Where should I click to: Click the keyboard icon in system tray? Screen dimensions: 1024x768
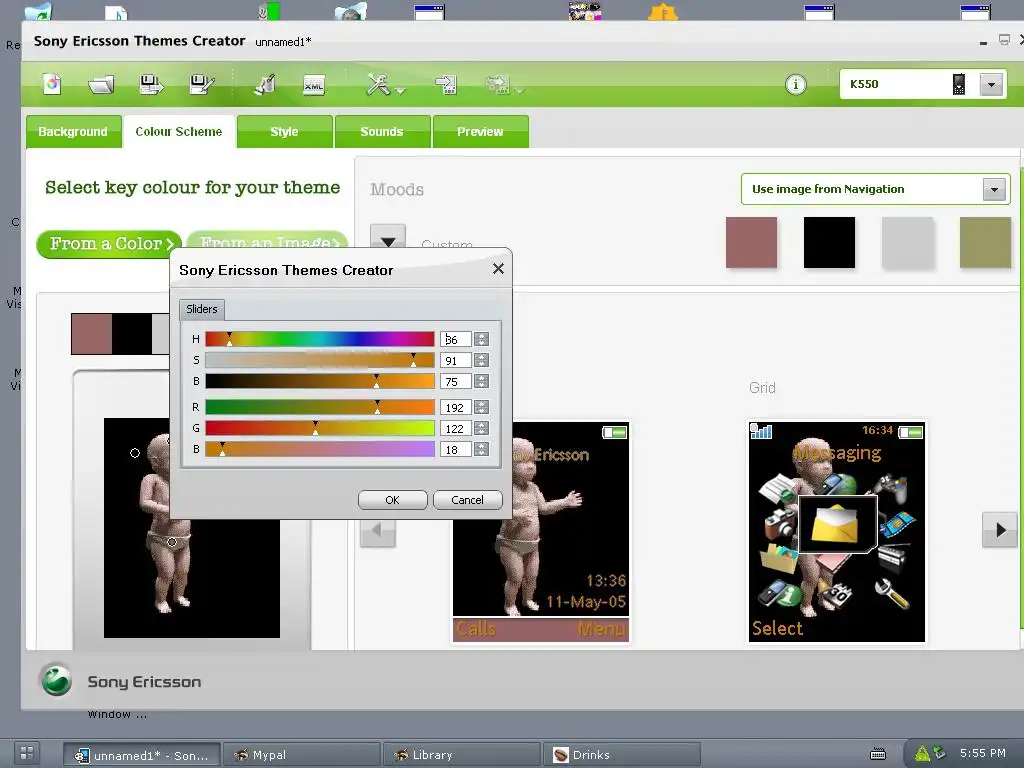pos(878,754)
